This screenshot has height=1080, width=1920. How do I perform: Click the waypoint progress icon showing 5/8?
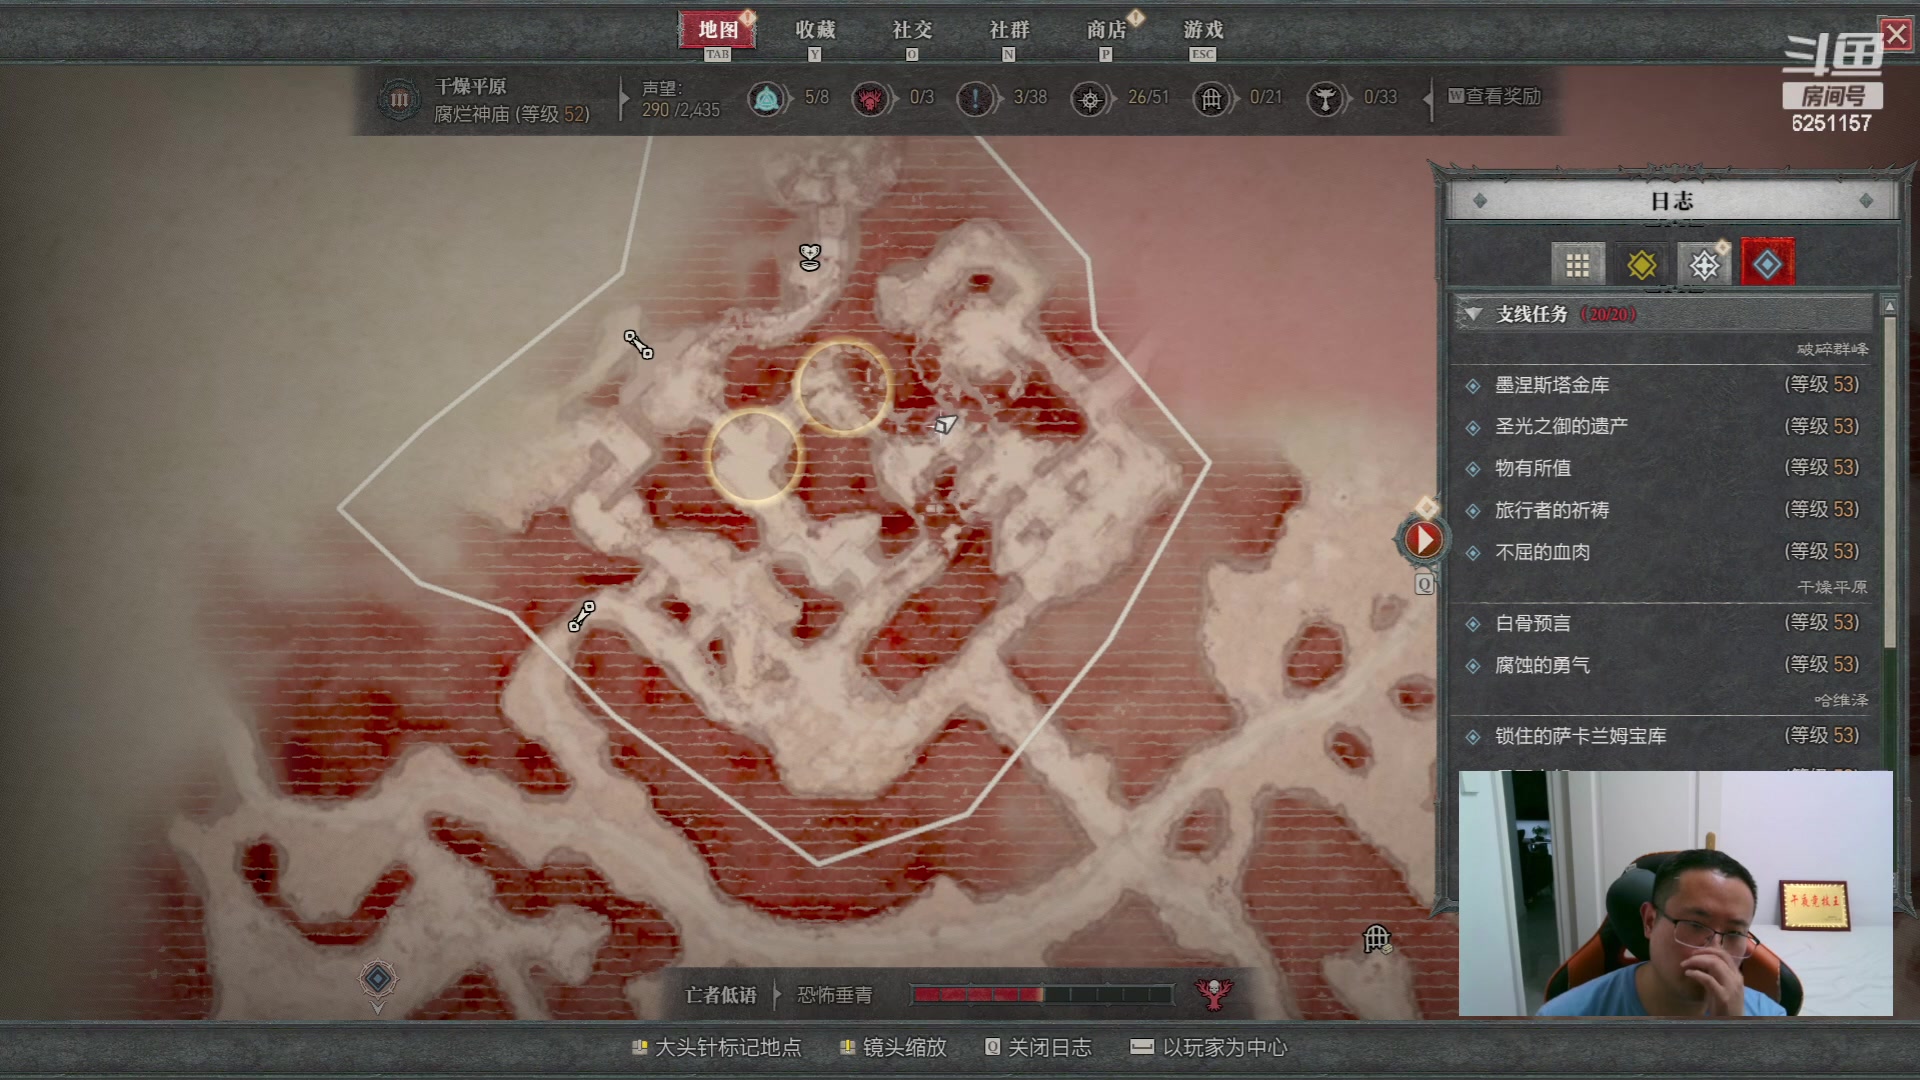point(767,98)
